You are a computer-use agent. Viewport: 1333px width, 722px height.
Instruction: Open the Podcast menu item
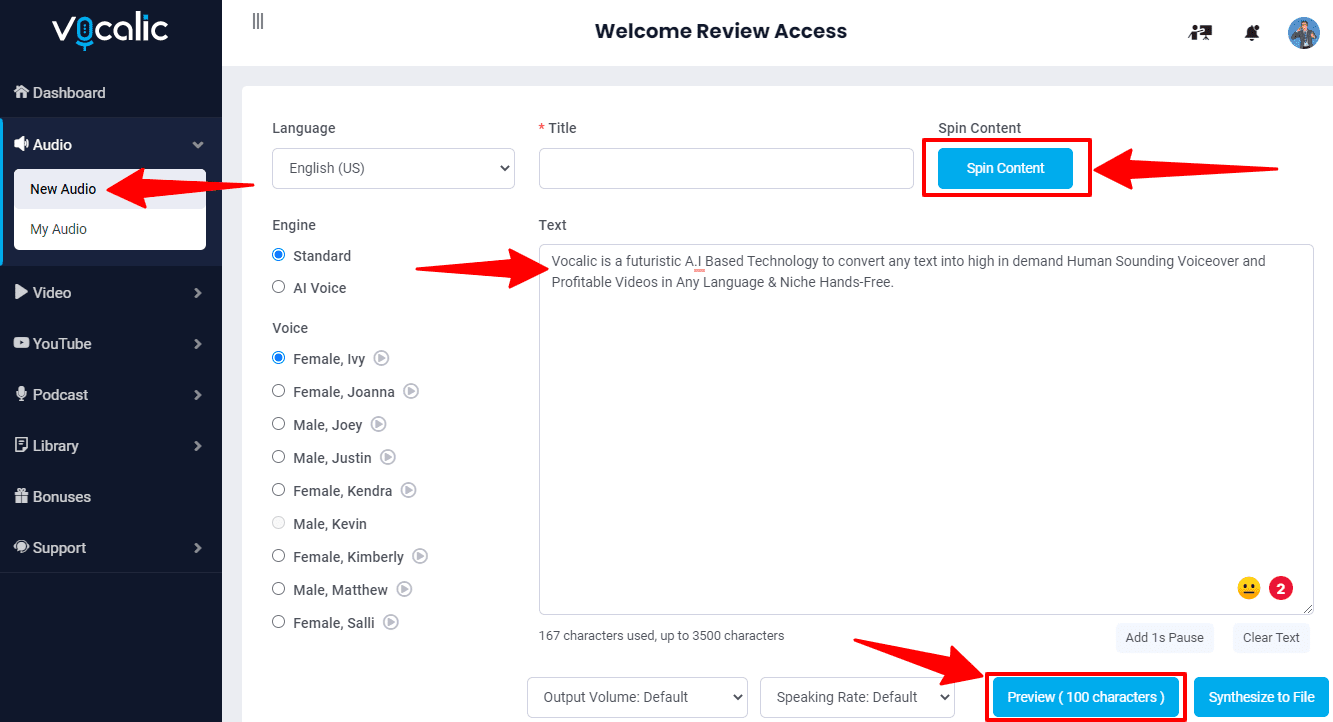click(110, 394)
